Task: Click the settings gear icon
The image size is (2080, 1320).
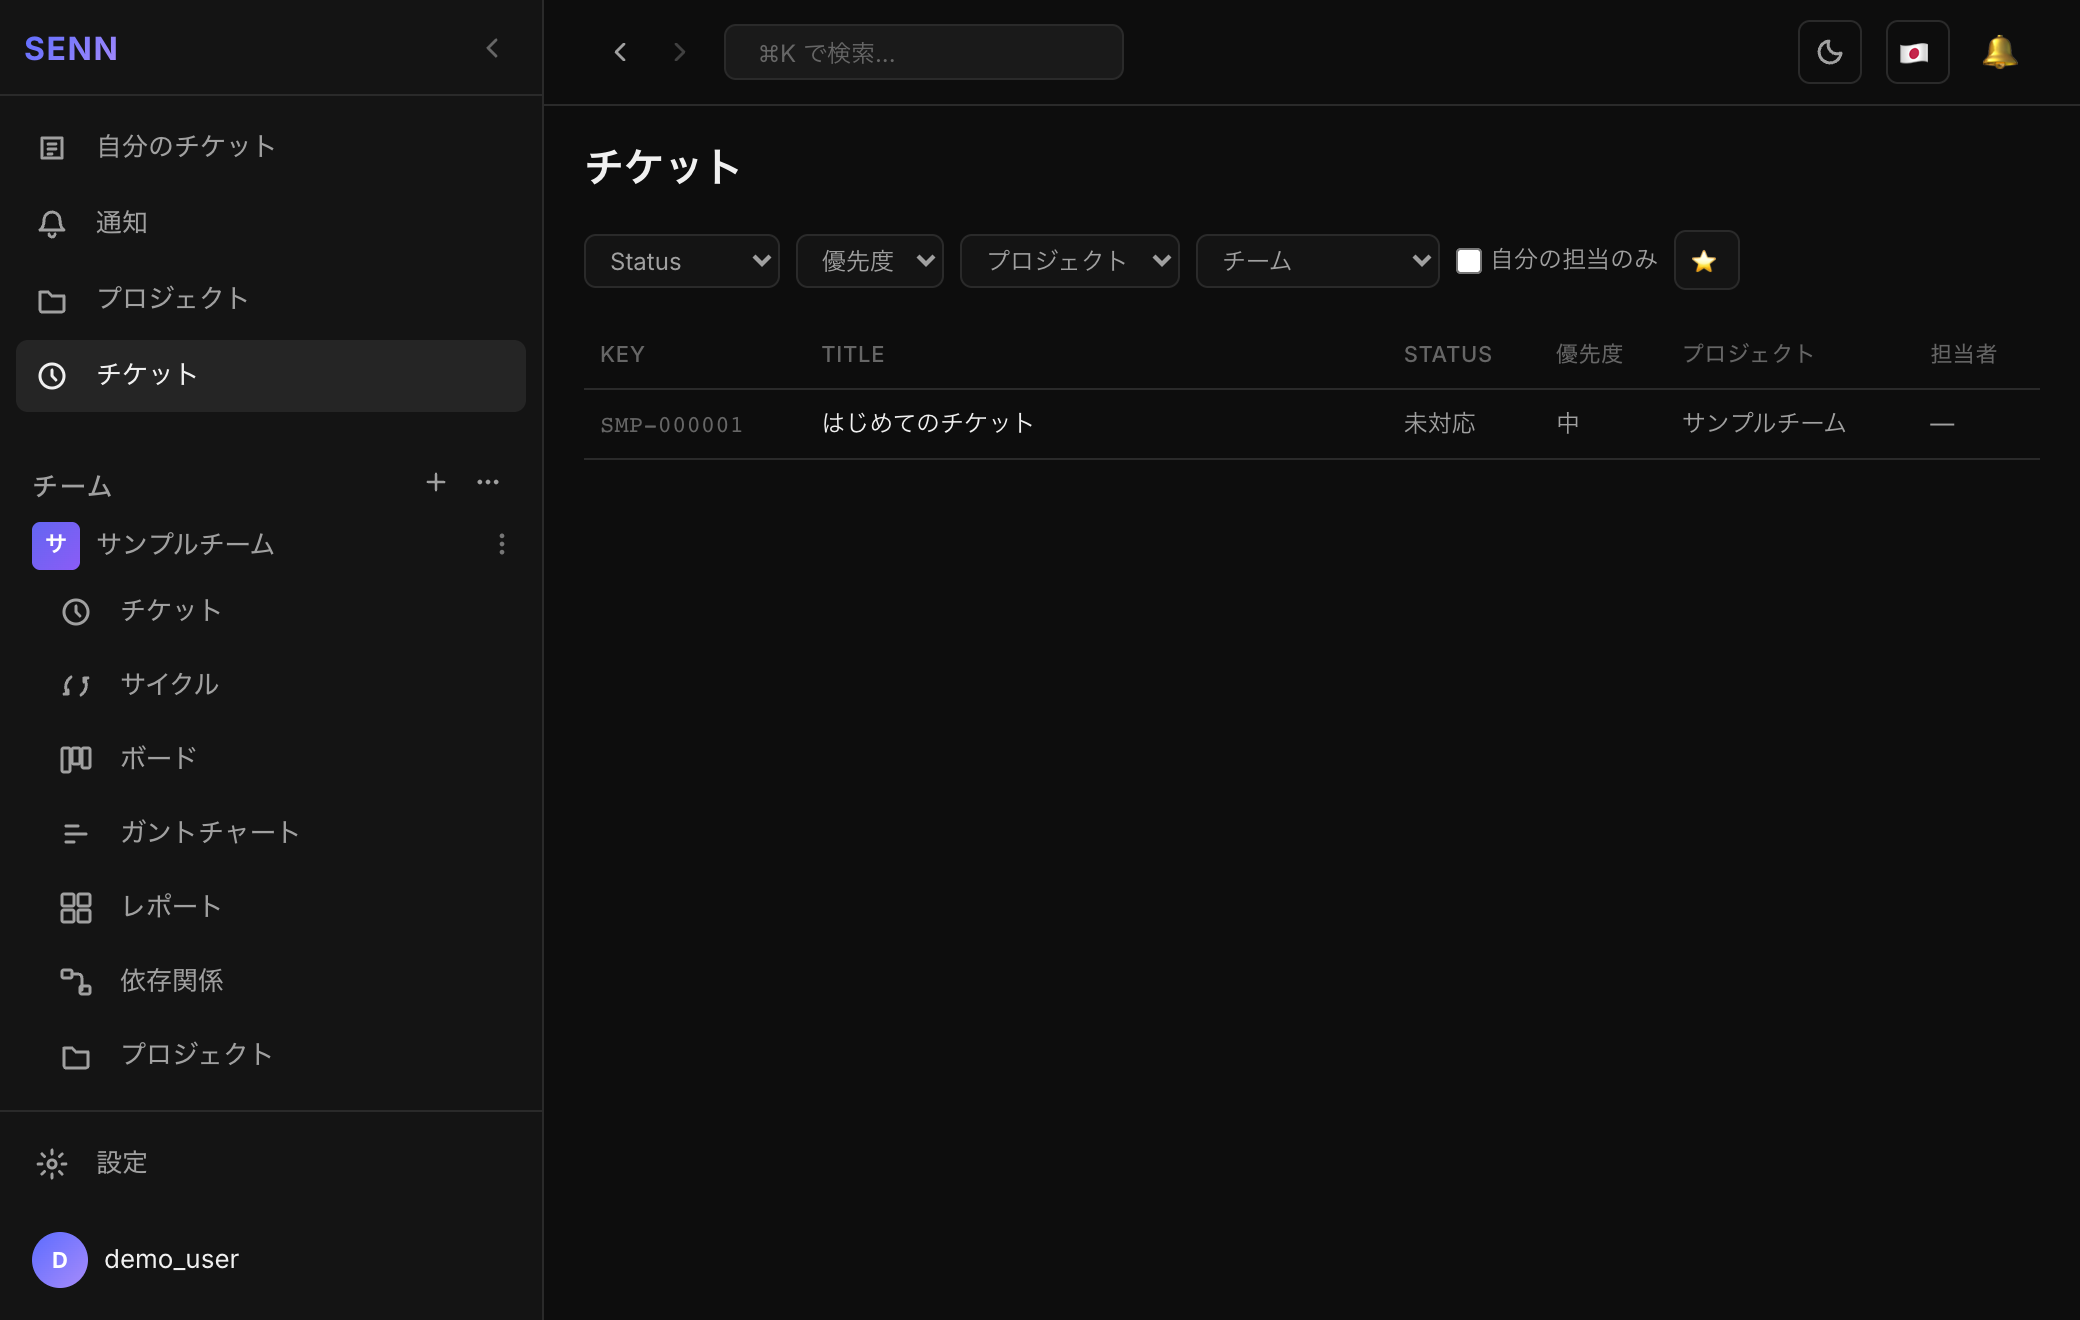Action: pyautogui.click(x=52, y=1163)
